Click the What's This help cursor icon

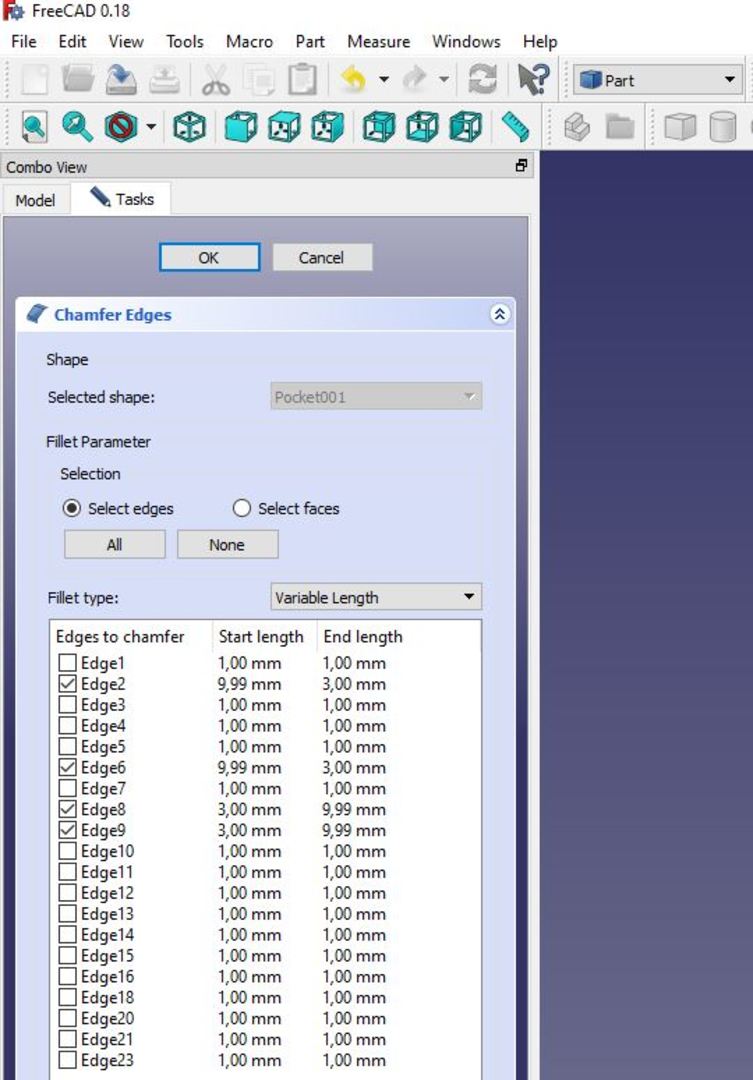(x=533, y=80)
